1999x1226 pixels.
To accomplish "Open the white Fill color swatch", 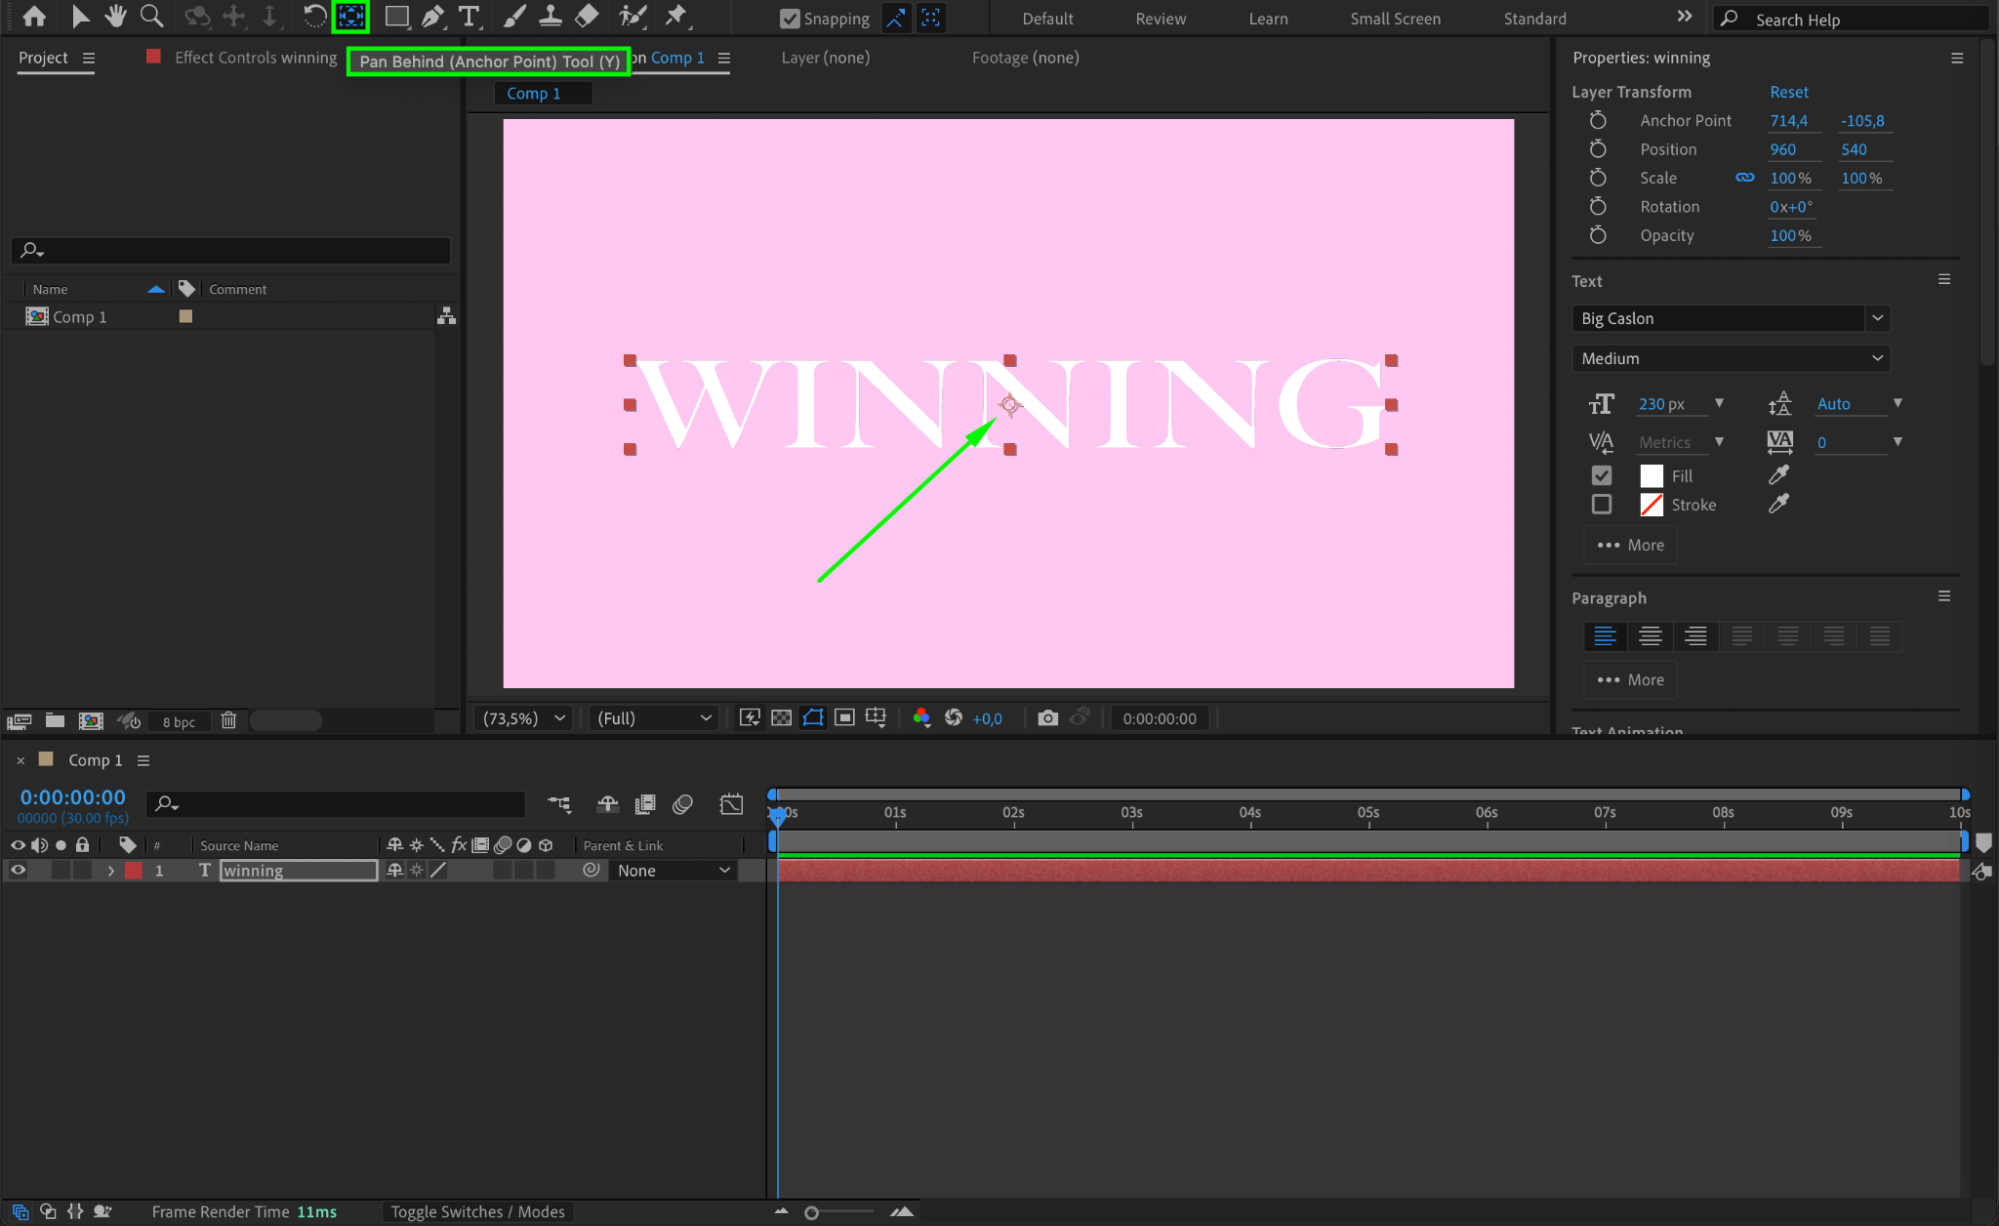I will (1651, 476).
